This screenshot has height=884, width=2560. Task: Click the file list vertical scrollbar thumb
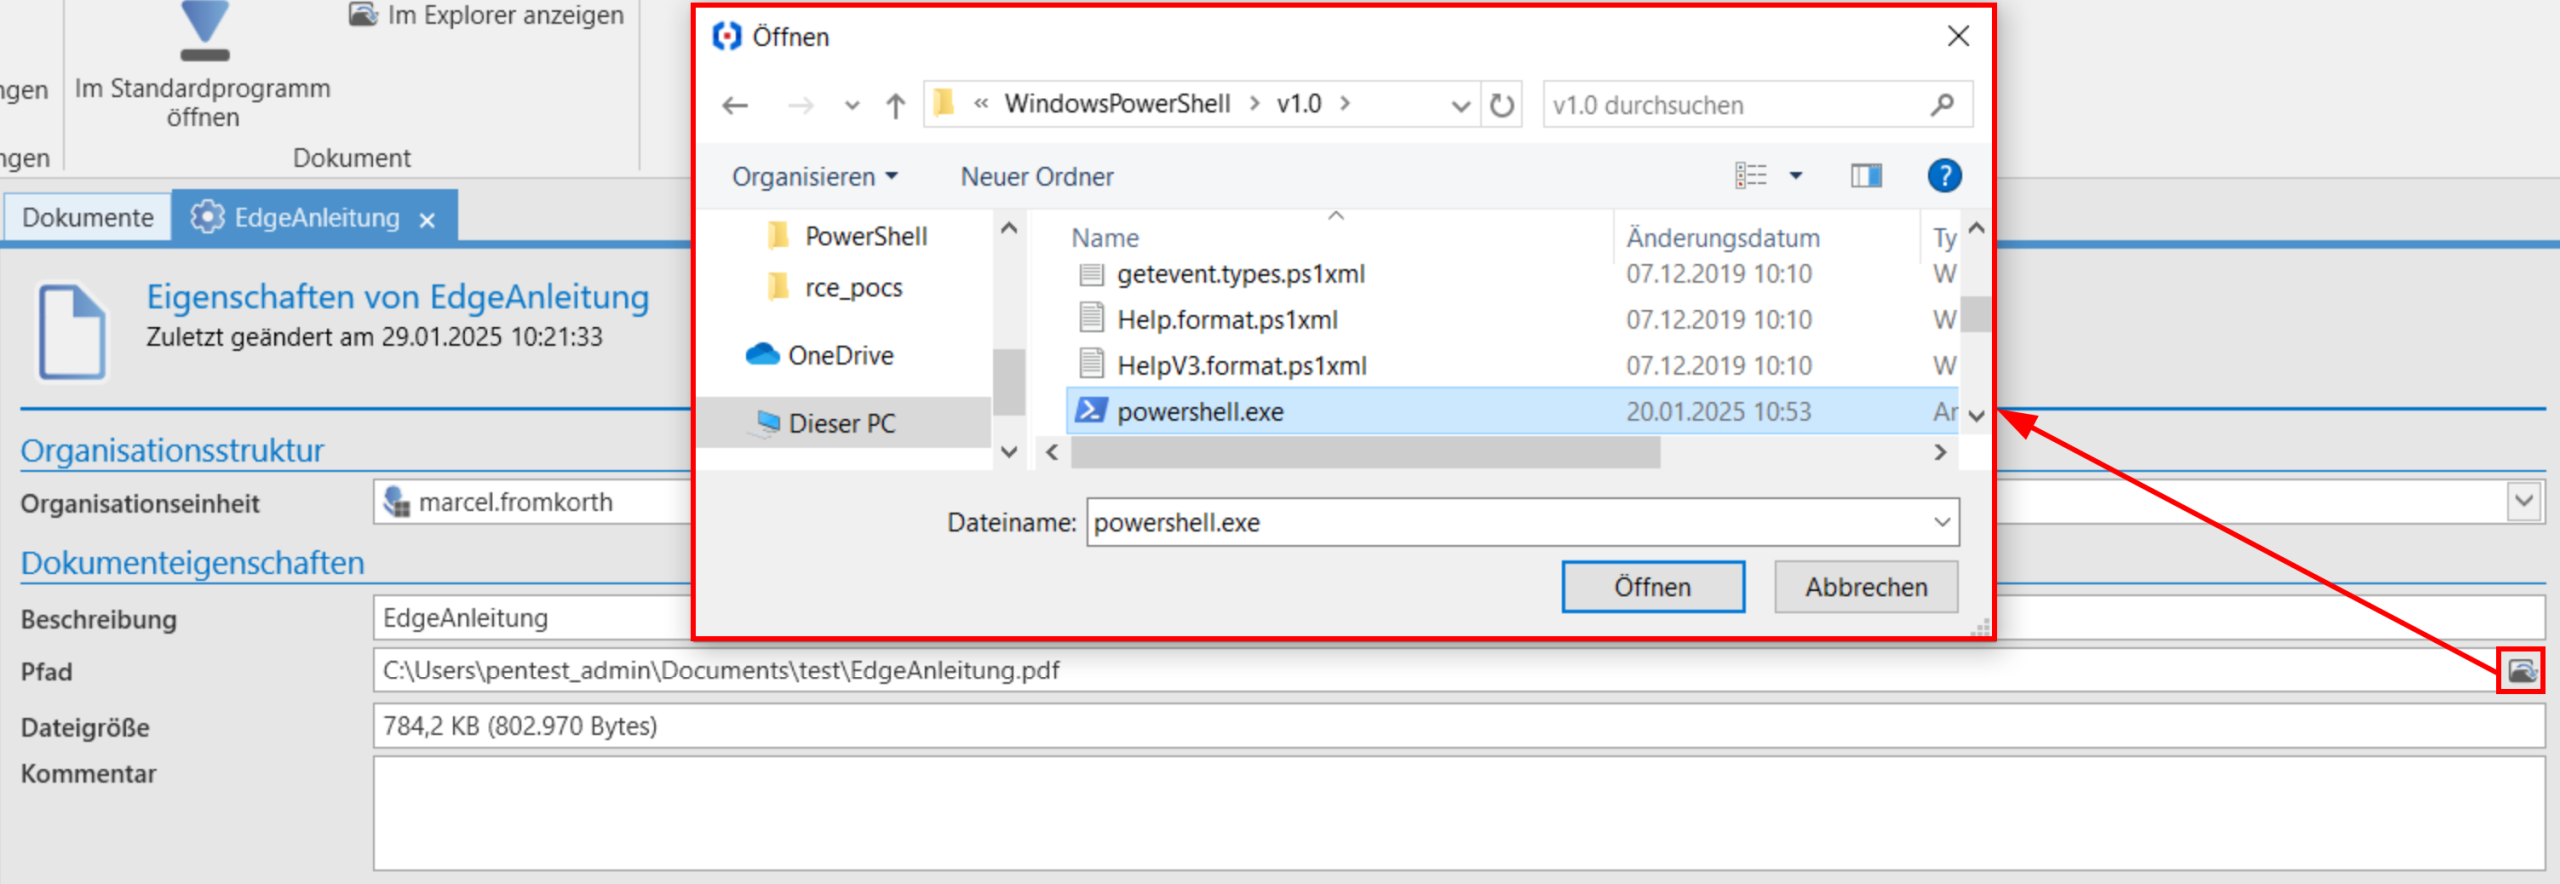pyautogui.click(x=1975, y=314)
